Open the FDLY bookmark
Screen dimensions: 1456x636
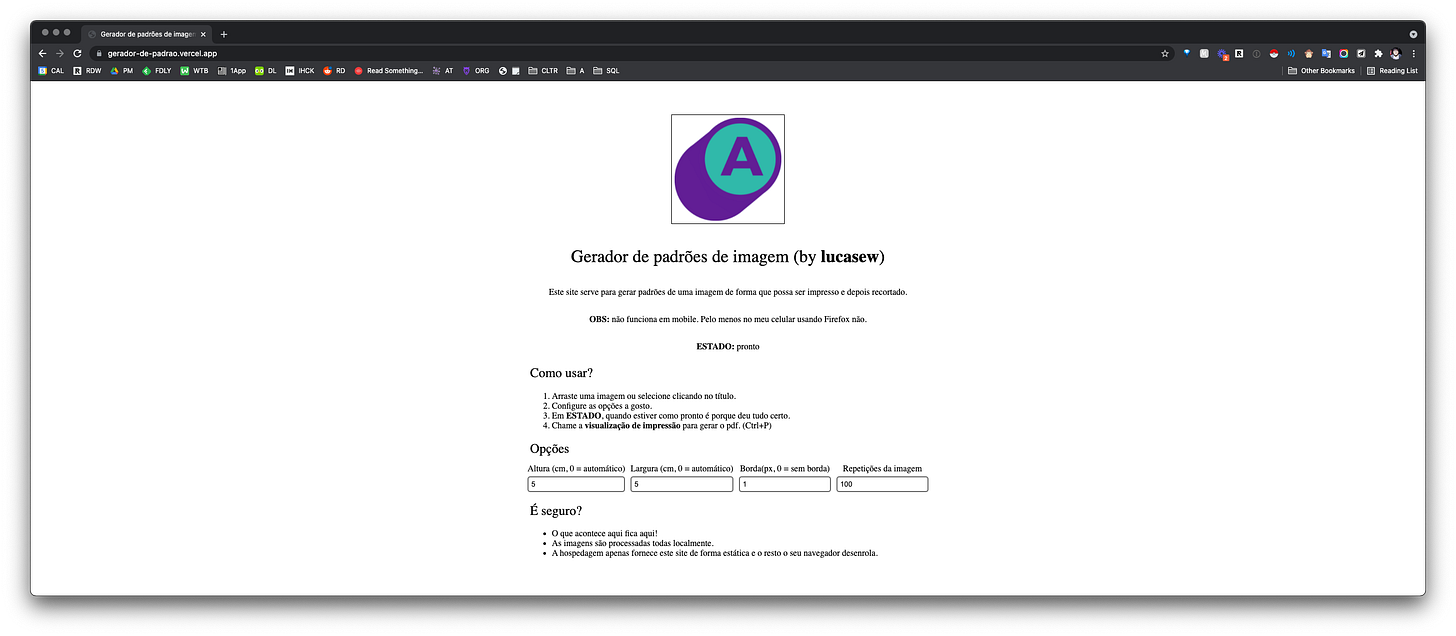click(x=157, y=71)
